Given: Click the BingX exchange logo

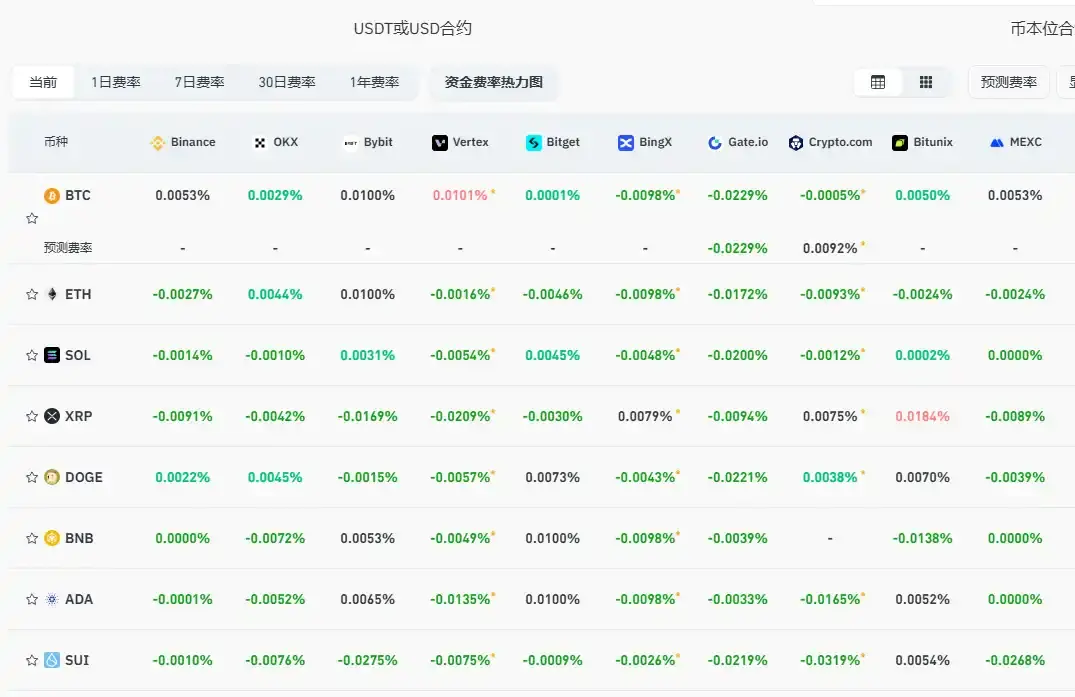Looking at the screenshot, I should click(x=625, y=142).
